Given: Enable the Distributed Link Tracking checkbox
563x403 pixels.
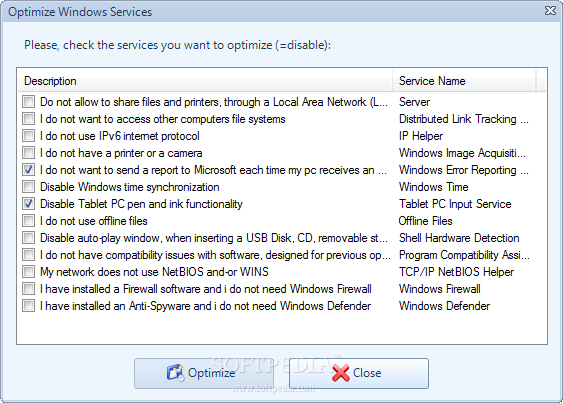Looking at the screenshot, I should (x=28, y=119).
